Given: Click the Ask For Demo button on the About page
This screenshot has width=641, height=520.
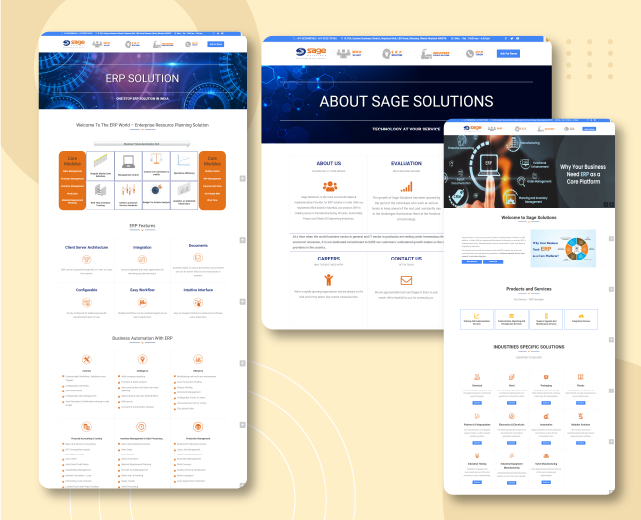Looking at the screenshot, I should tap(508, 54).
